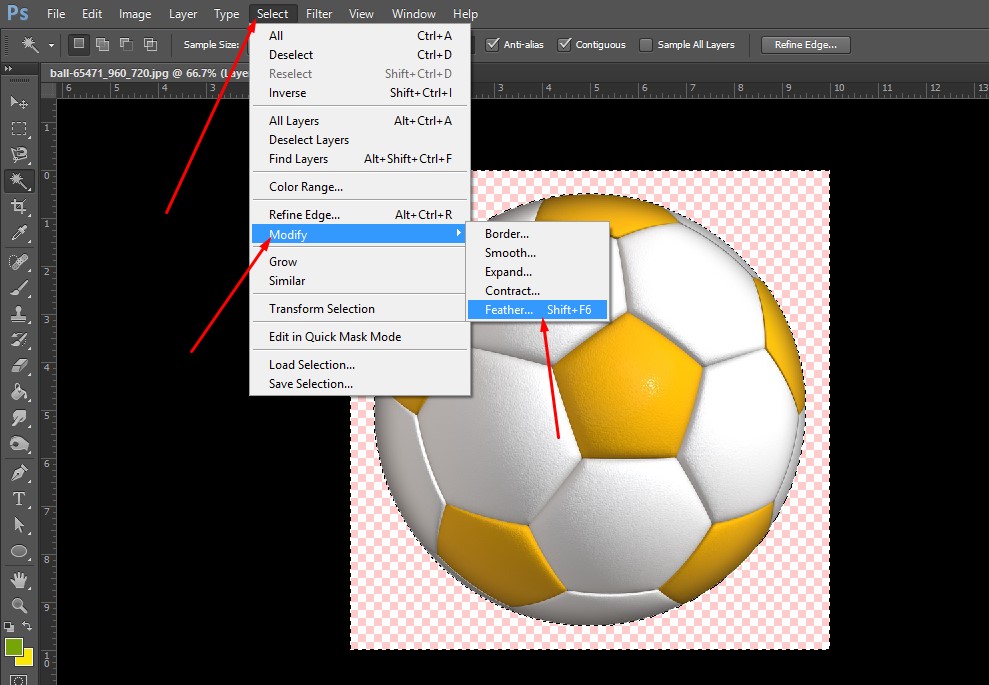Image resolution: width=989 pixels, height=685 pixels.
Task: Select the Eyedropper tool
Action: pos(19,233)
